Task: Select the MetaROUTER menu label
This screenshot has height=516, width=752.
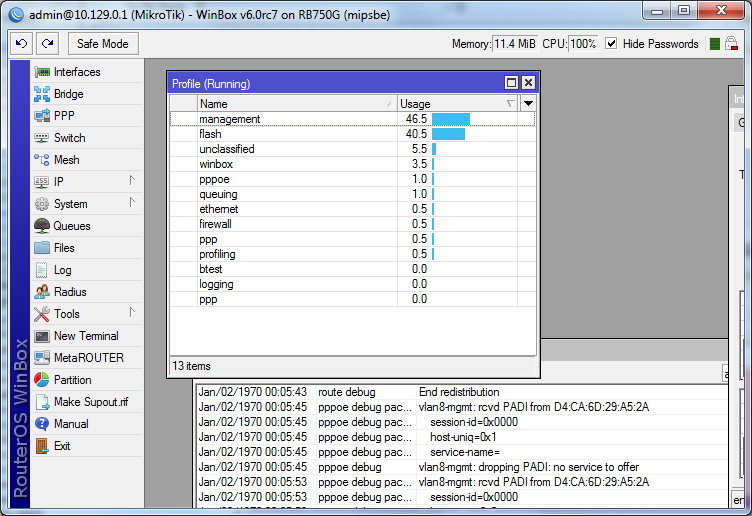Action: tap(89, 358)
